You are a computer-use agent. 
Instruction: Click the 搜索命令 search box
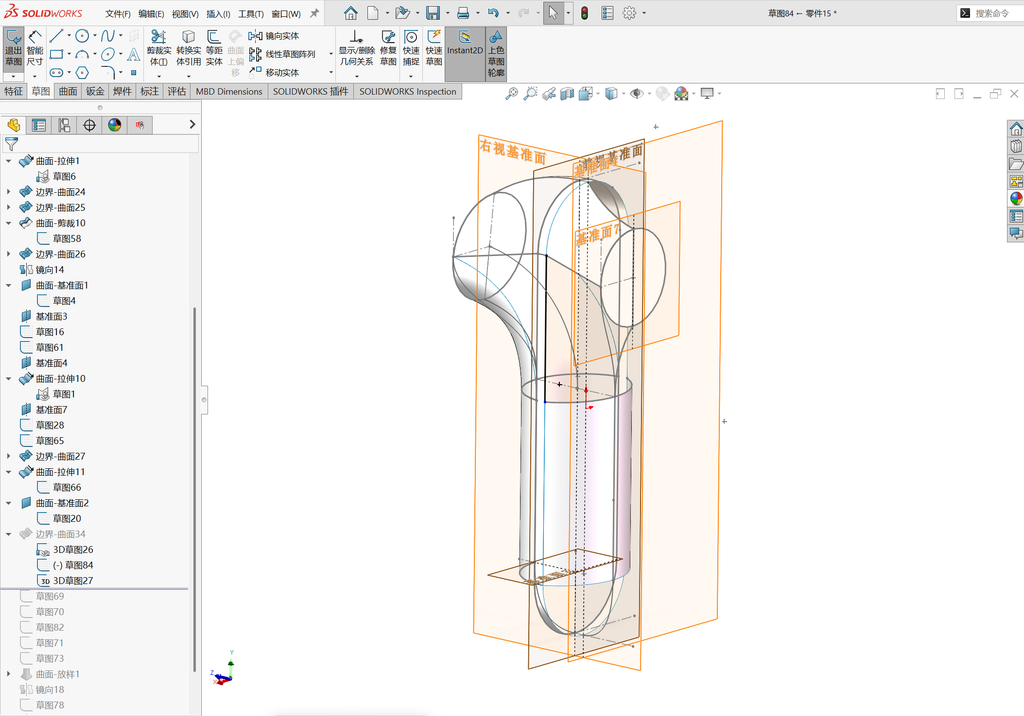tap(991, 13)
